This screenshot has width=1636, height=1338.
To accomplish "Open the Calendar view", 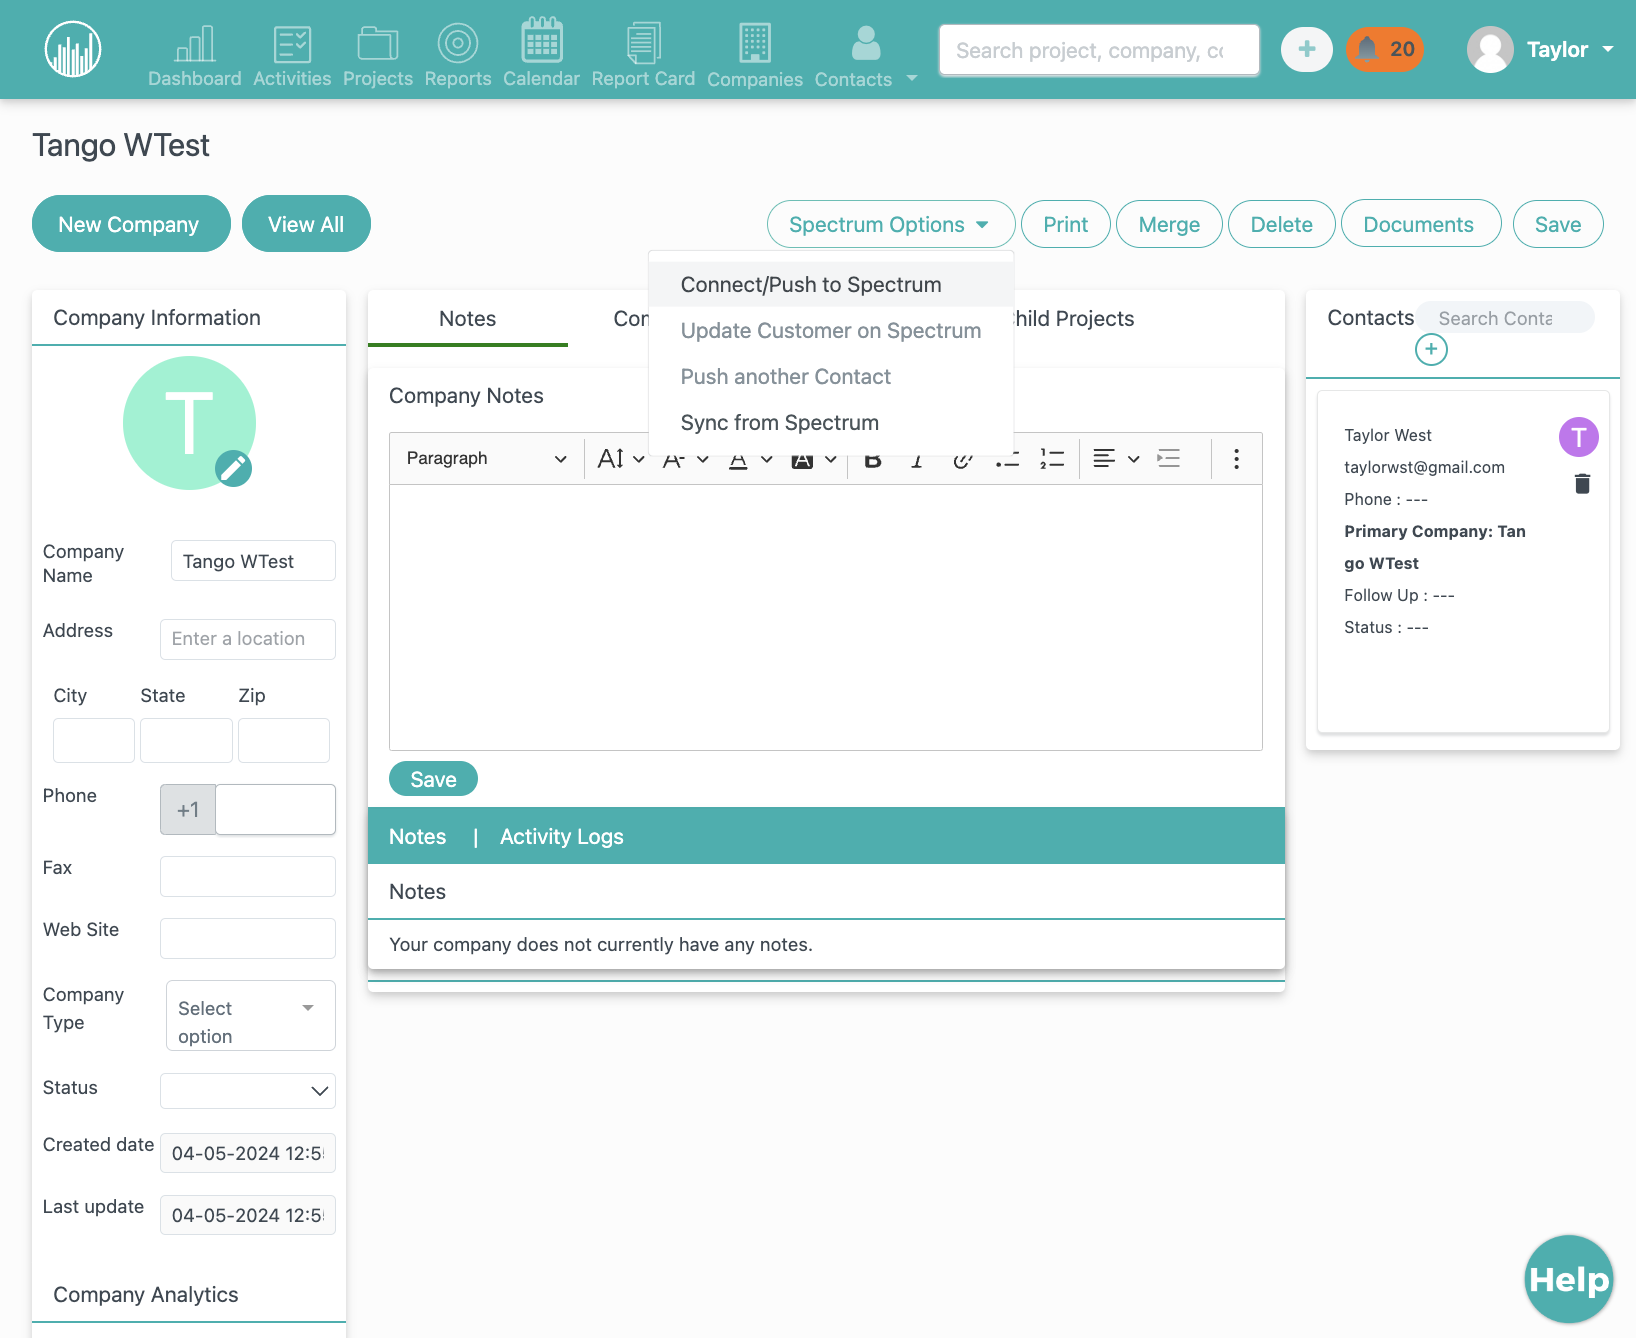I will click(x=541, y=53).
